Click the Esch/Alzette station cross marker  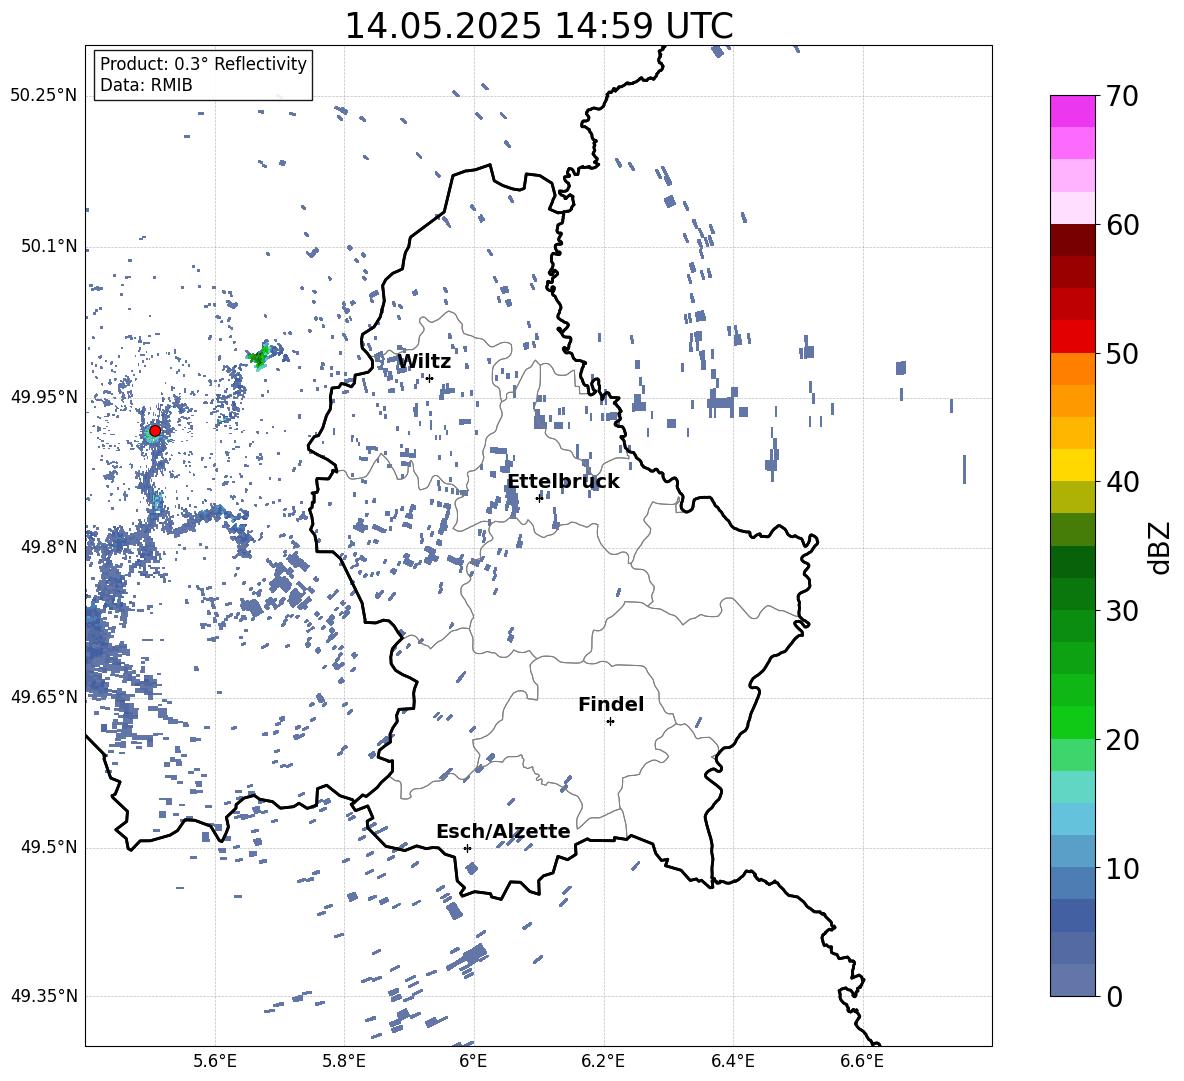[467, 848]
